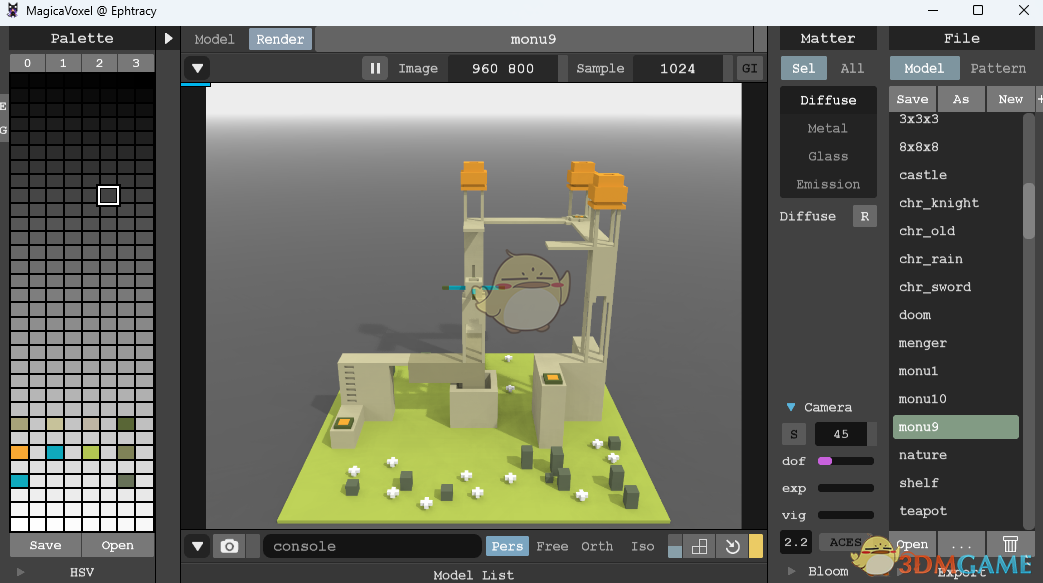Click the As save button
This screenshot has height=583, width=1043.
(961, 99)
